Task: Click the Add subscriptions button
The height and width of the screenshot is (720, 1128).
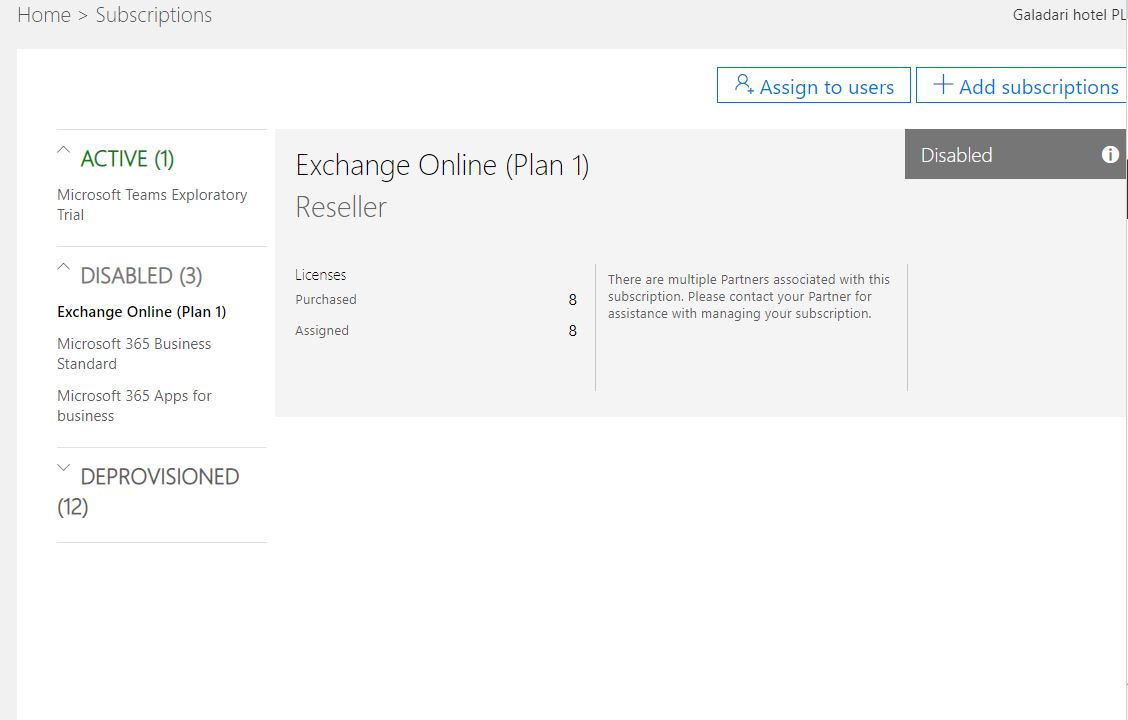Action: [x=1022, y=86]
